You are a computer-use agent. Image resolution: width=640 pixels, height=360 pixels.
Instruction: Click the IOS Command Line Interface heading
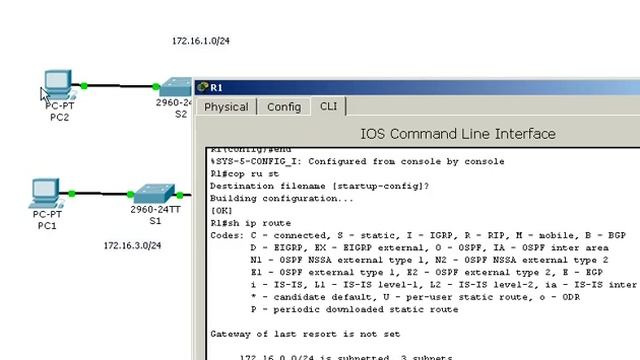pos(458,134)
